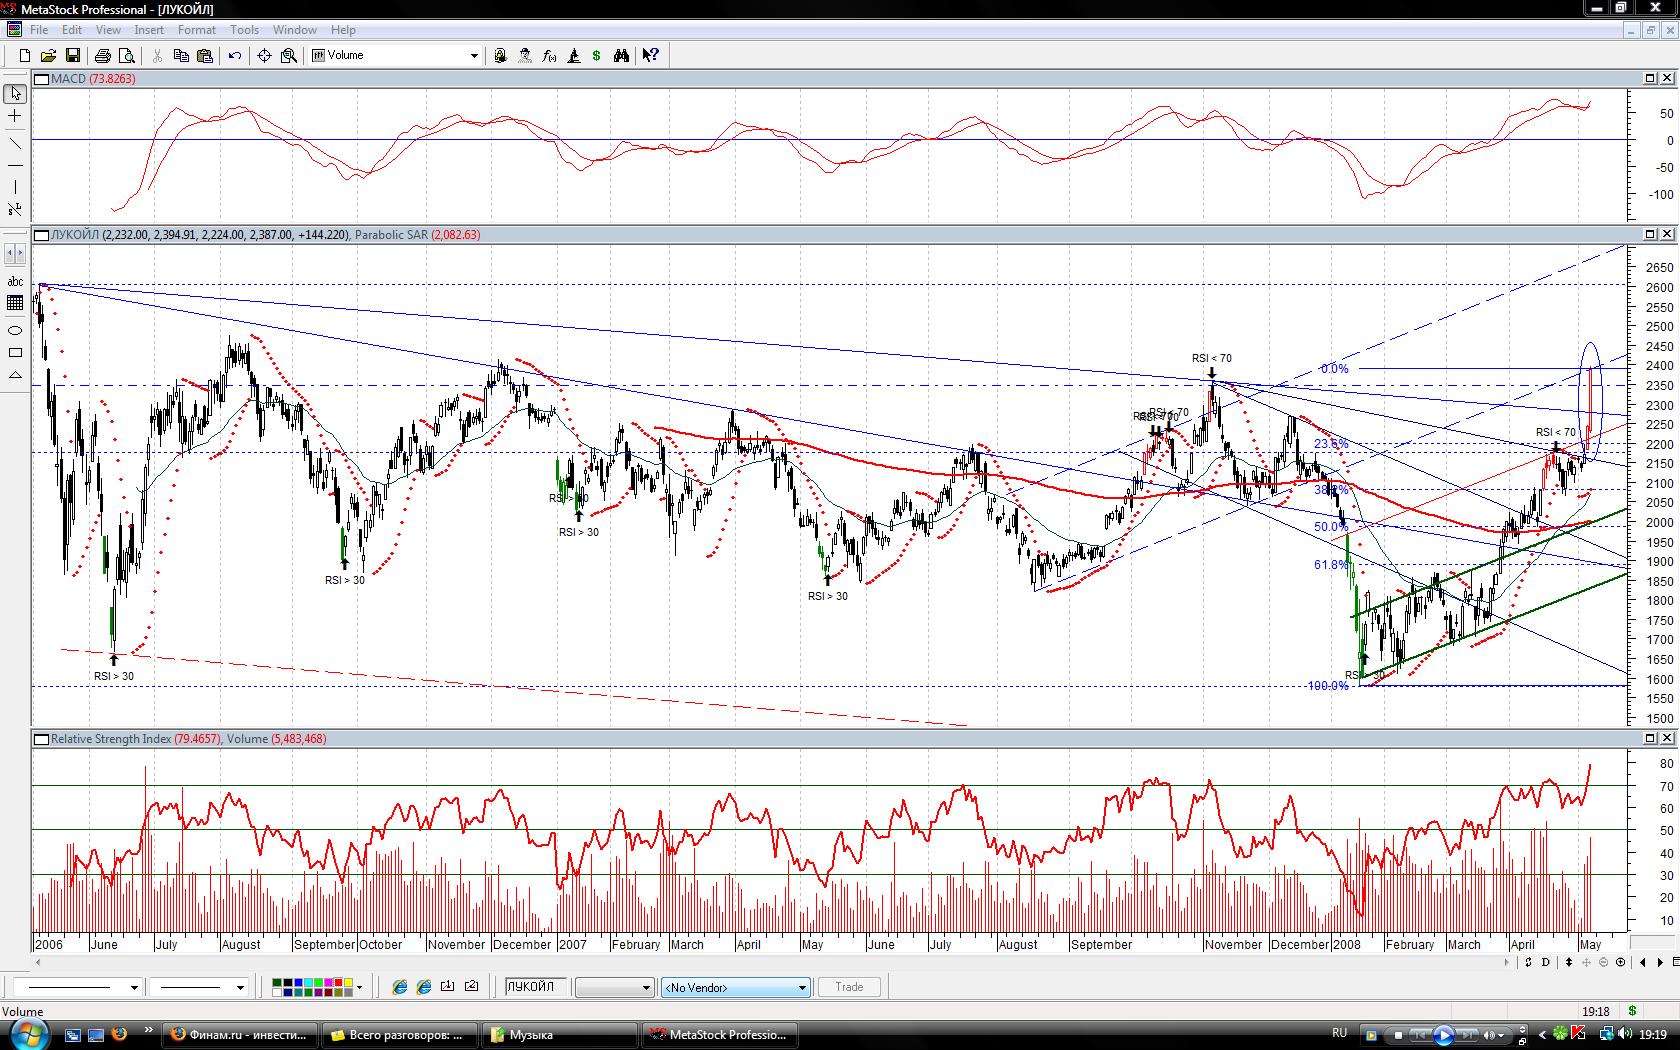Expand the color palette dropdown arrow
The image size is (1680, 1050).
(359, 988)
